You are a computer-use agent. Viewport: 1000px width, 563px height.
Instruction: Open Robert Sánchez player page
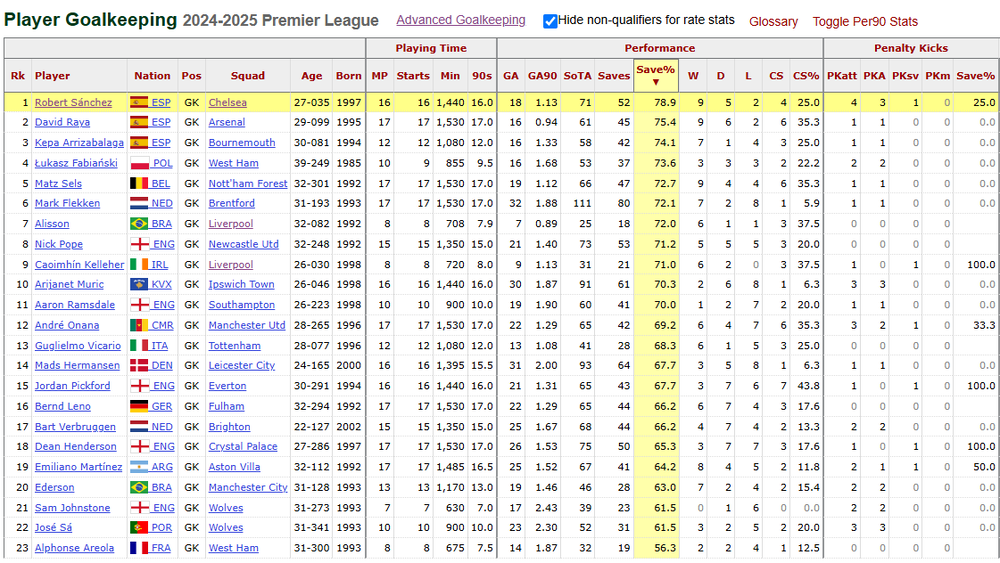(x=73, y=102)
